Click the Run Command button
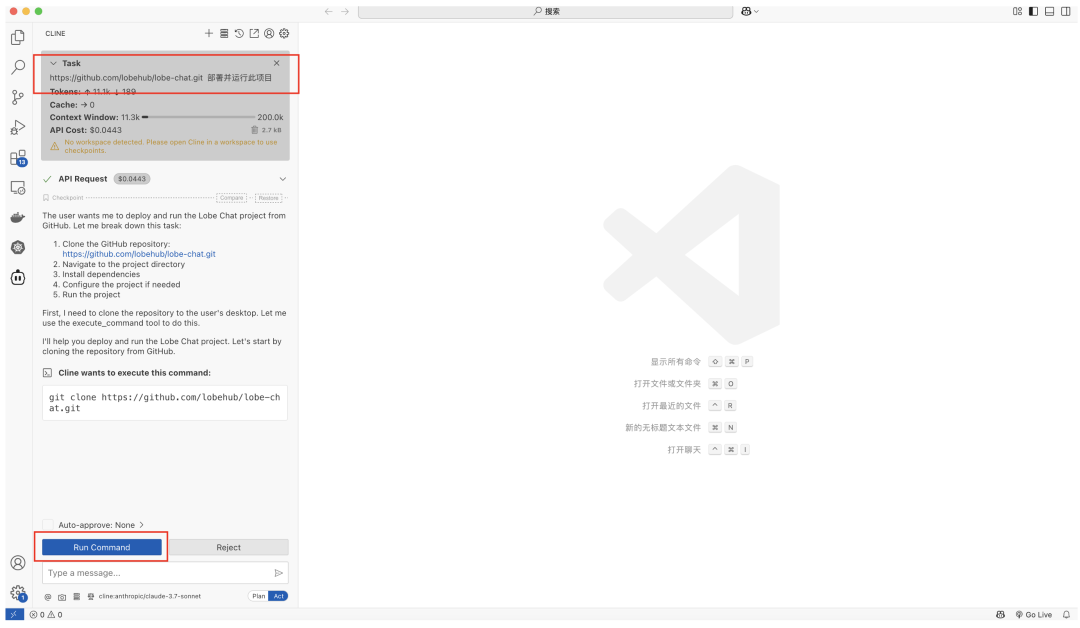 pyautogui.click(x=102, y=547)
